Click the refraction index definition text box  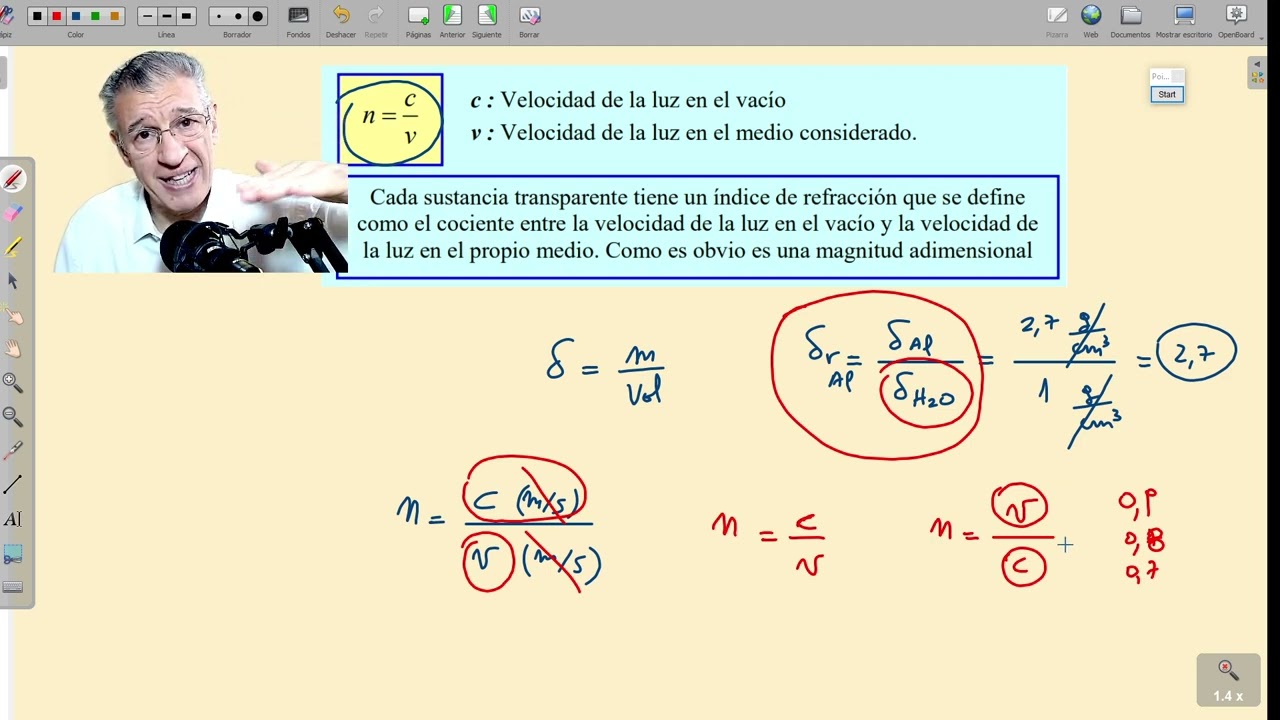pyautogui.click(x=698, y=227)
